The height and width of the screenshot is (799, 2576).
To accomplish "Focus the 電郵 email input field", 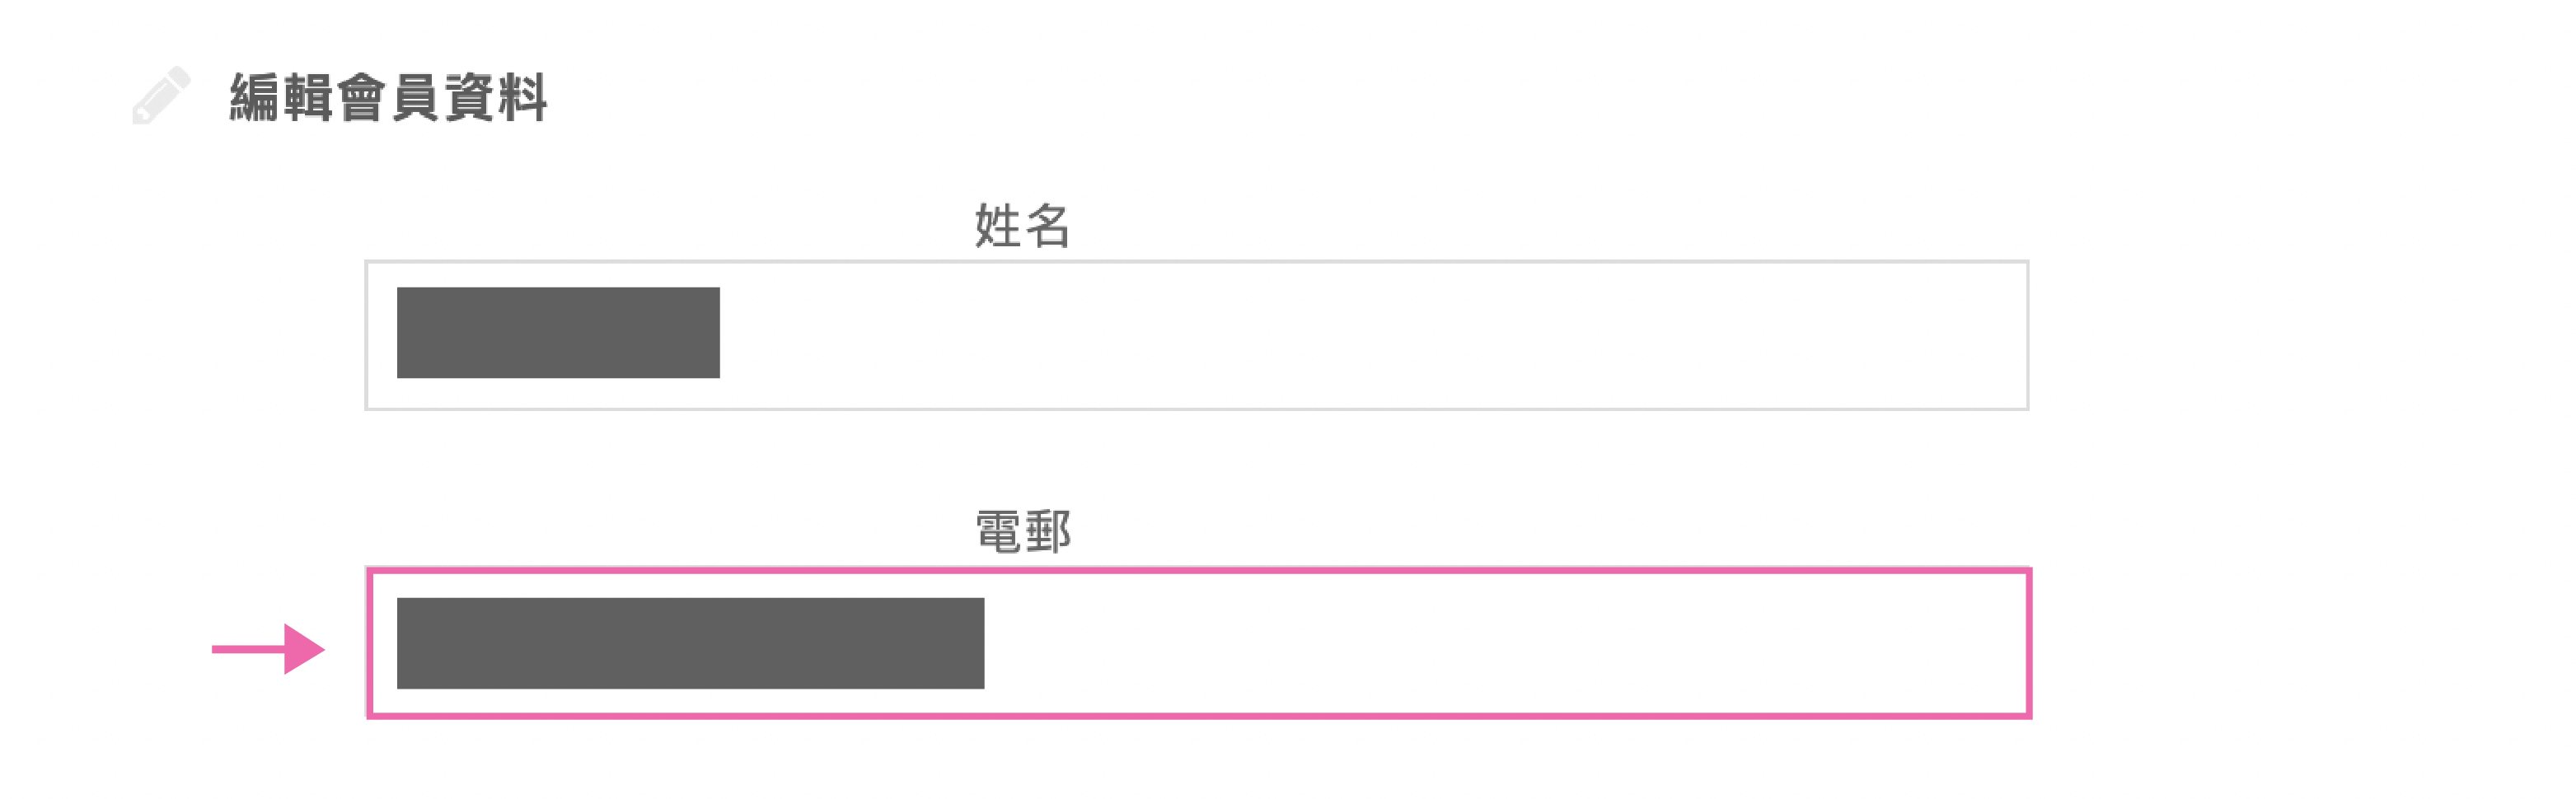I will [x=1198, y=643].
